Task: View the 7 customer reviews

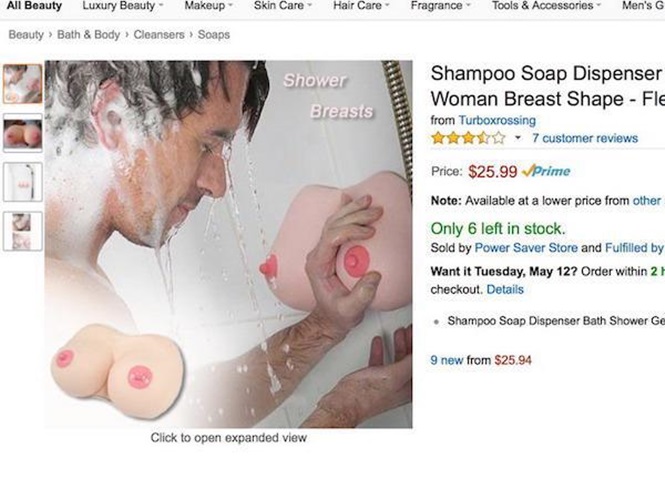Action: click(584, 138)
